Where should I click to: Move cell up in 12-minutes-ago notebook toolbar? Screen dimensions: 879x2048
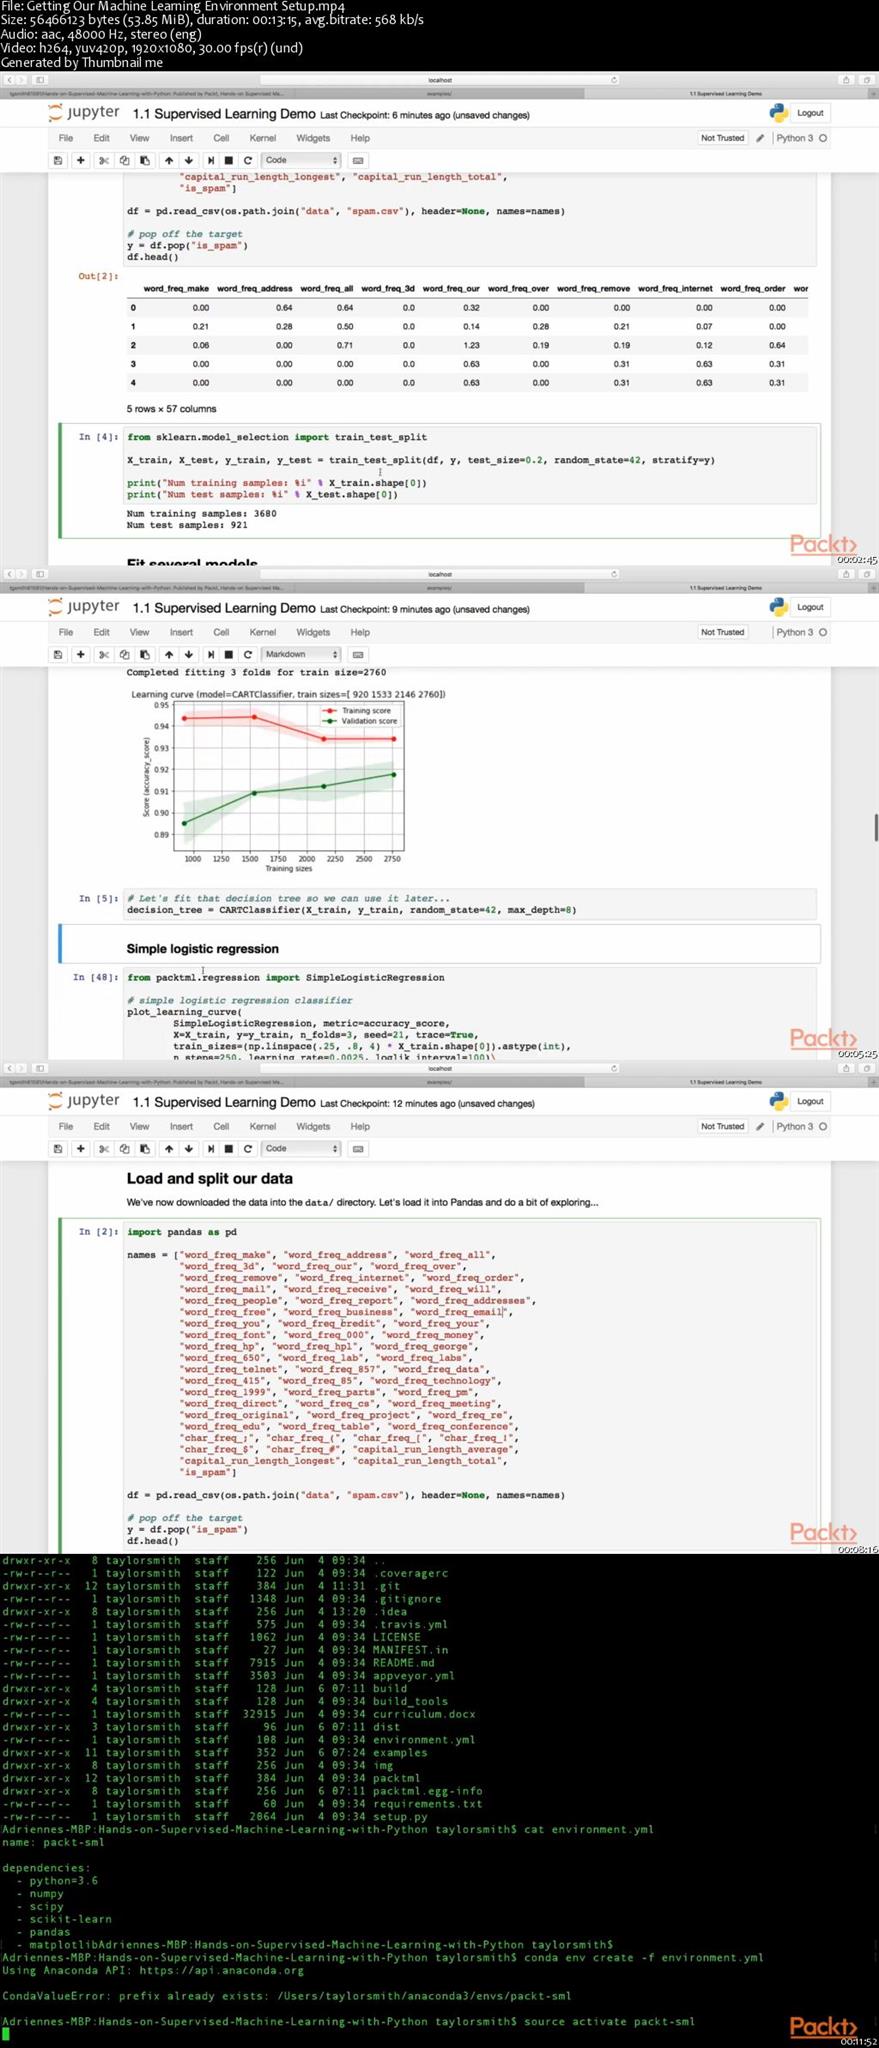168,1148
